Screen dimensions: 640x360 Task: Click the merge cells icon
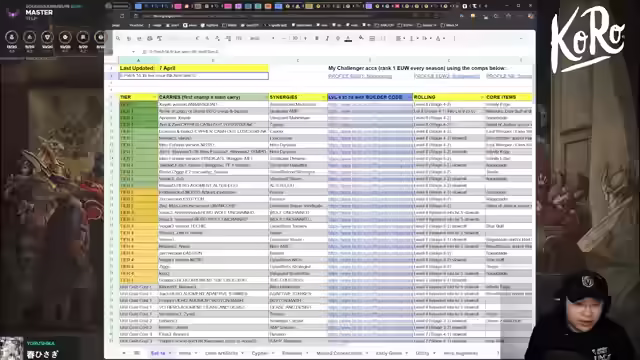(382, 38)
